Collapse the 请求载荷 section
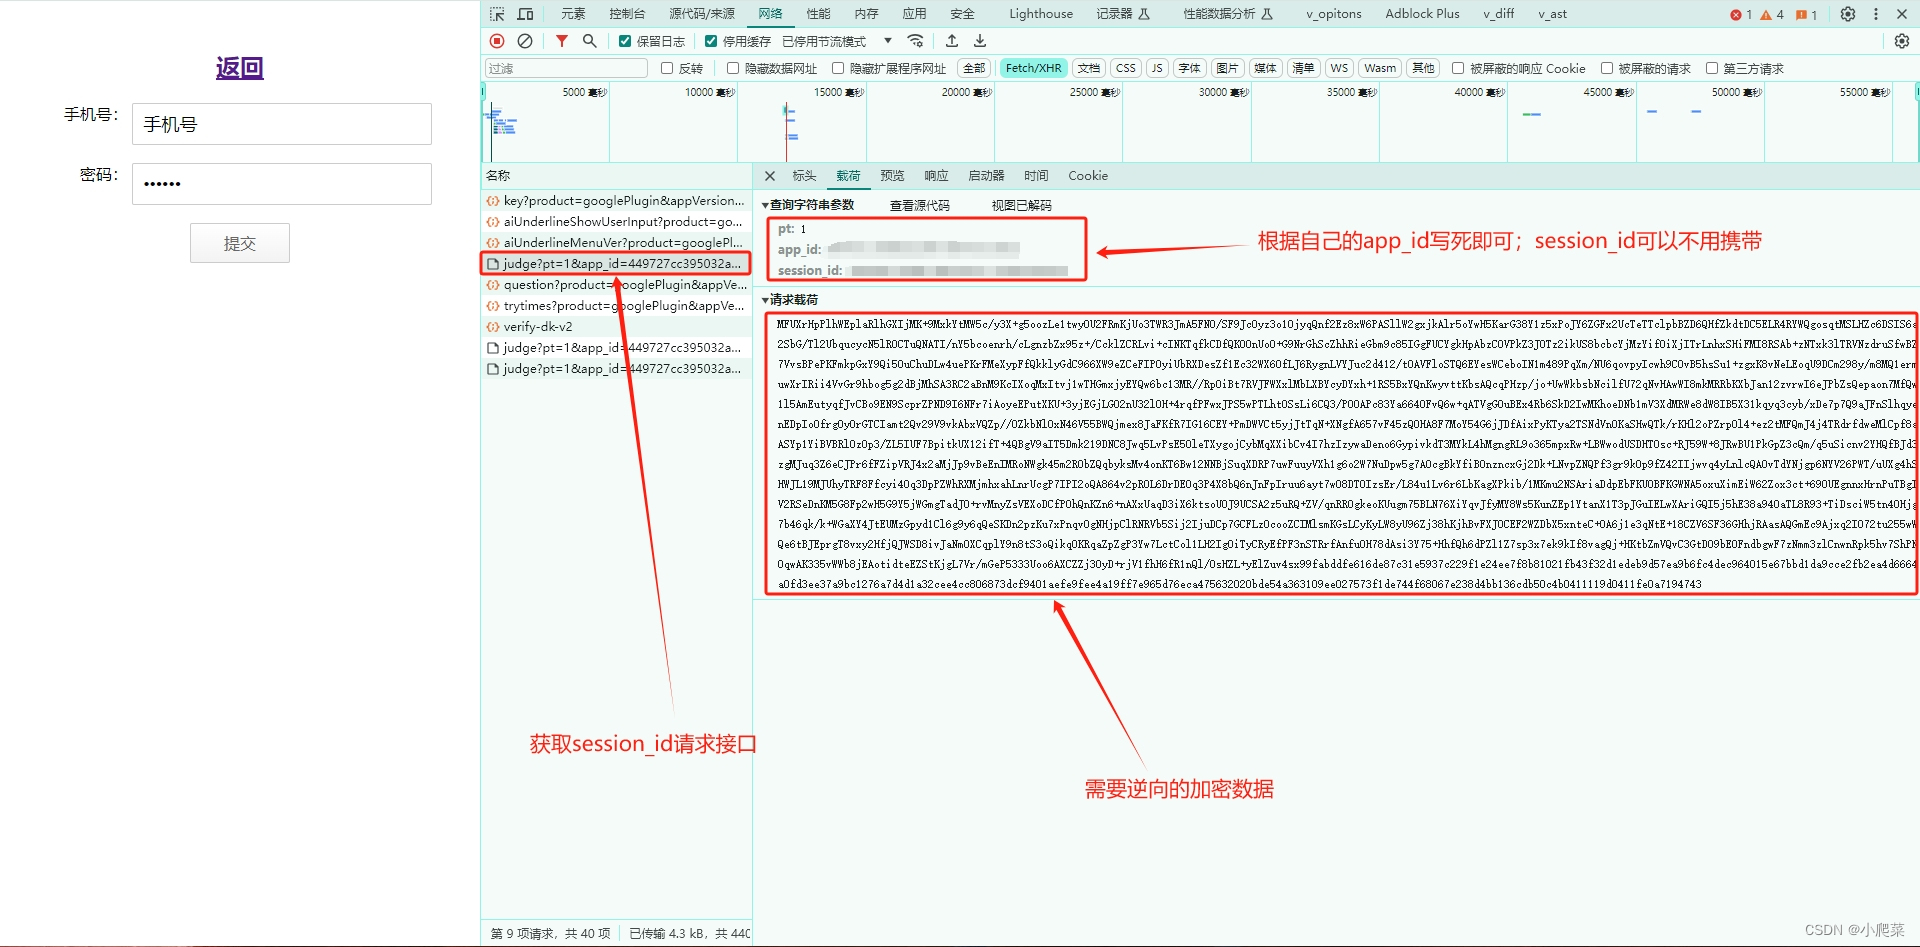Screen dimensions: 1920x947 click(x=790, y=300)
